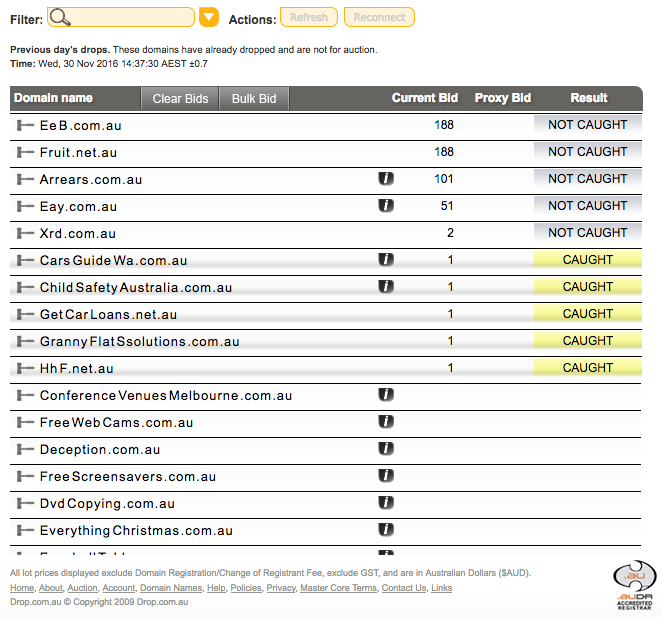Open info icon for DvdCopying.com.au
The image size is (662, 617).
coord(386,503)
